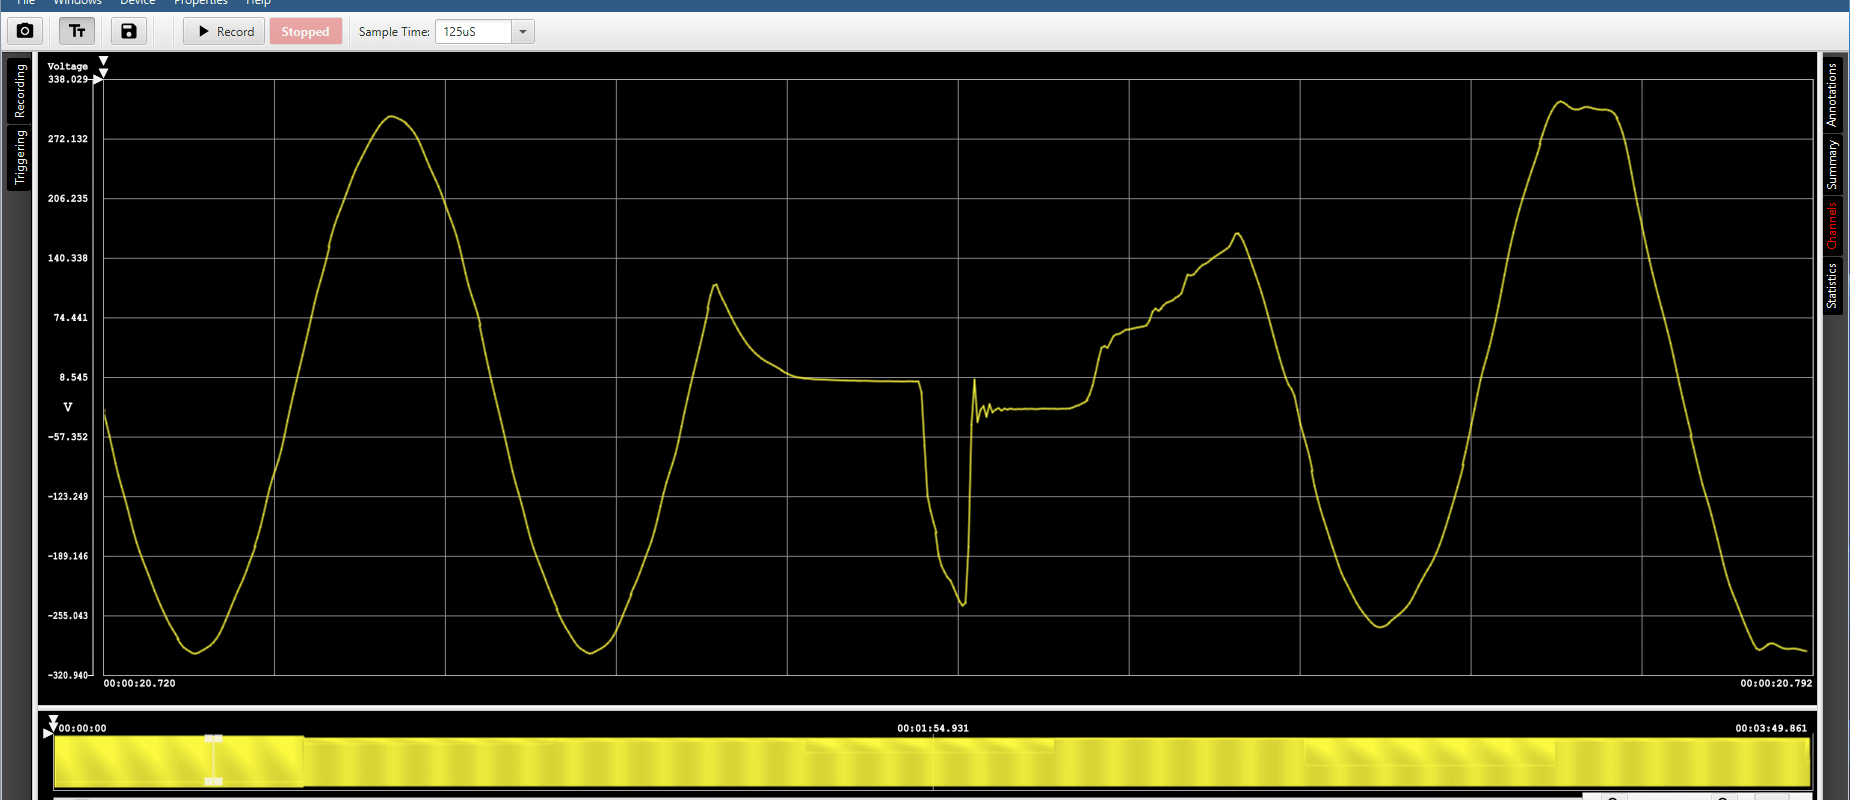This screenshot has width=1850, height=800.
Task: Click the -255.043 axis value
Action: tap(68, 616)
